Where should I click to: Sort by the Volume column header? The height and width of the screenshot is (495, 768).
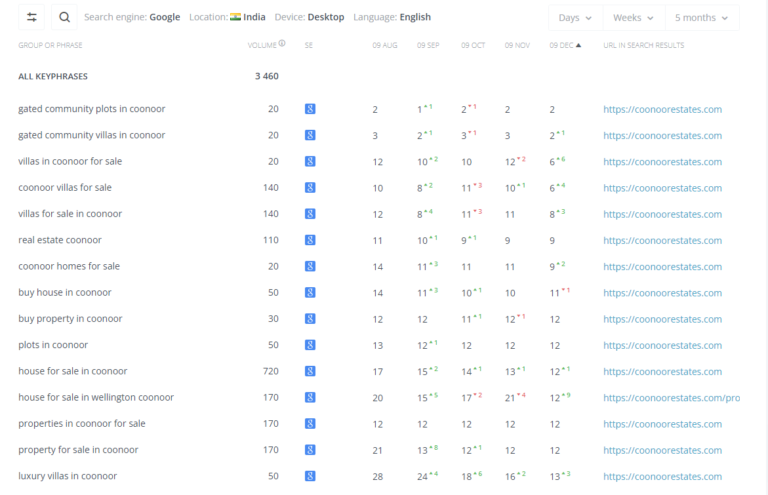click(x=262, y=45)
